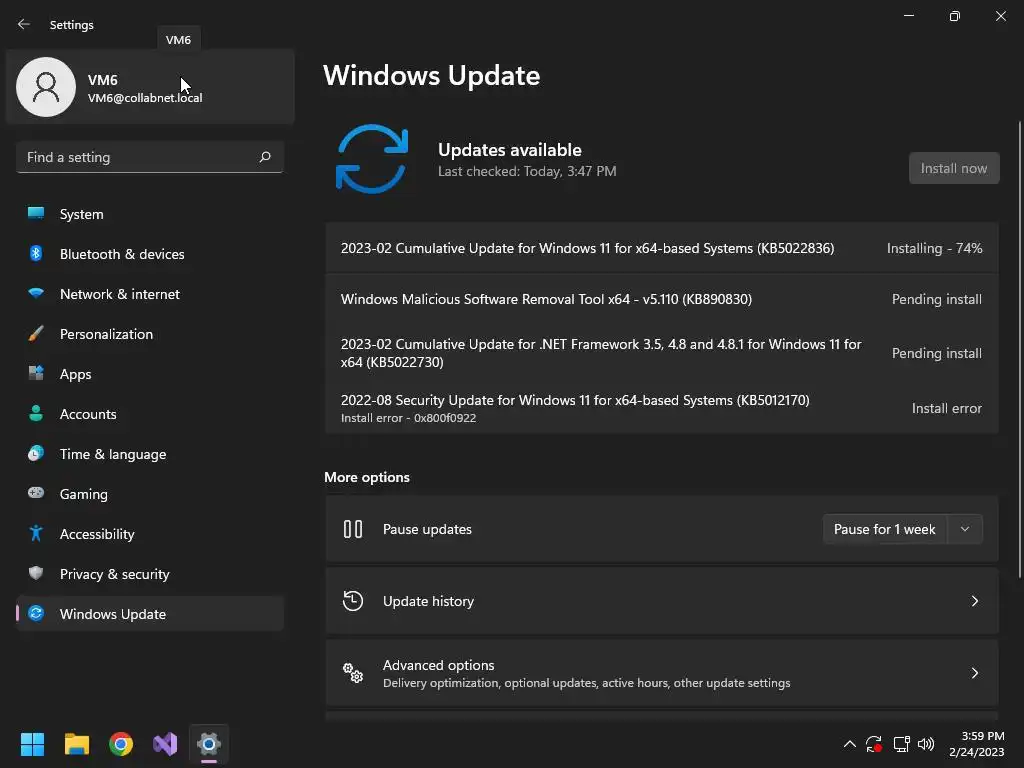This screenshot has height=768, width=1024.
Task: Open Accessibility settings
Action: pyautogui.click(x=150, y=534)
